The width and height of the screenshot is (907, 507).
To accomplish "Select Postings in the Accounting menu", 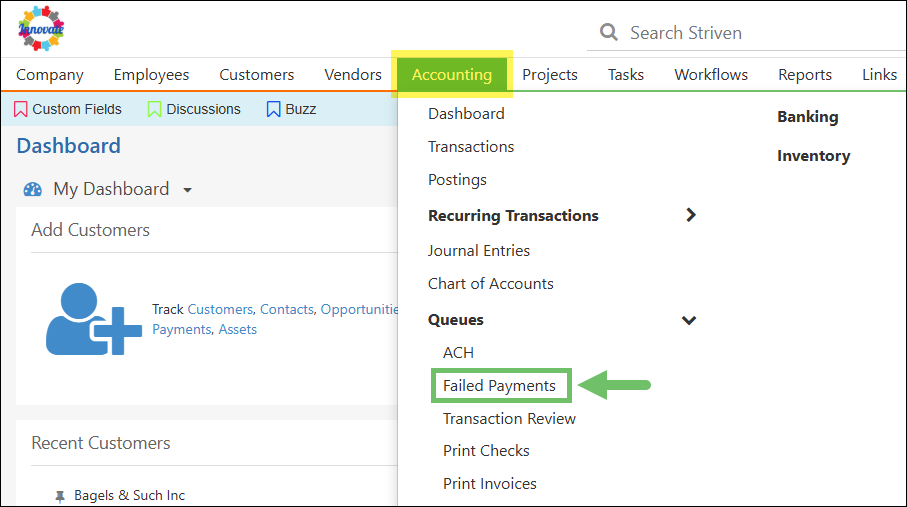I will click(458, 180).
